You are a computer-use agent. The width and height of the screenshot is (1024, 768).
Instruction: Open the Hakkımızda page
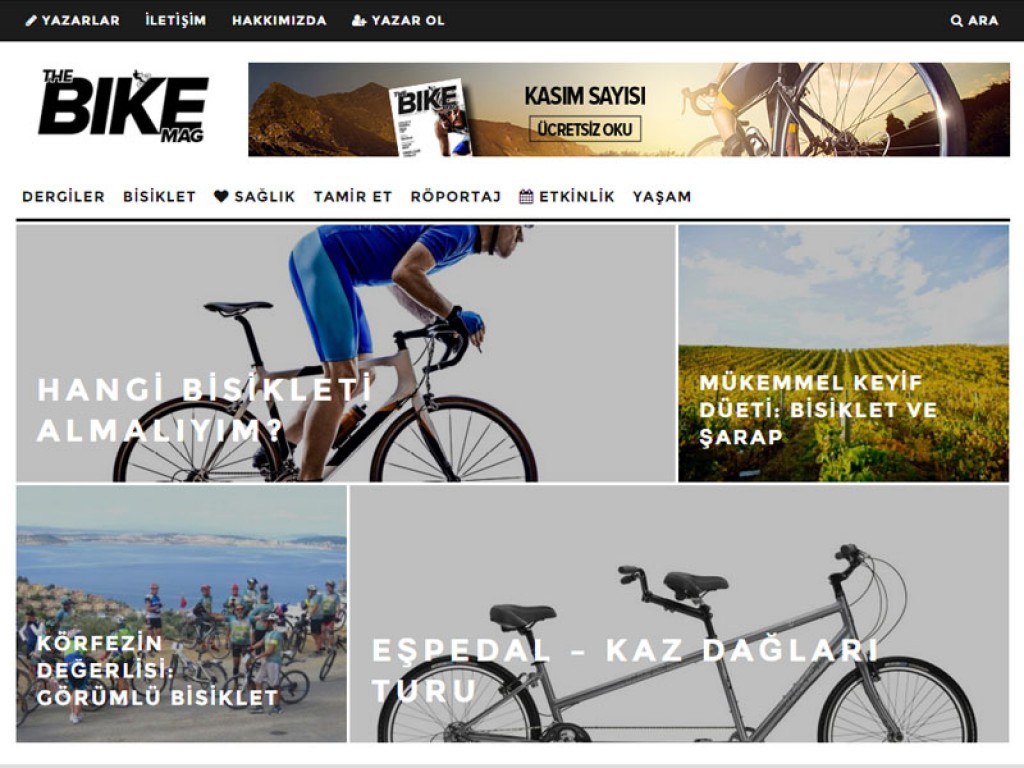click(x=279, y=21)
